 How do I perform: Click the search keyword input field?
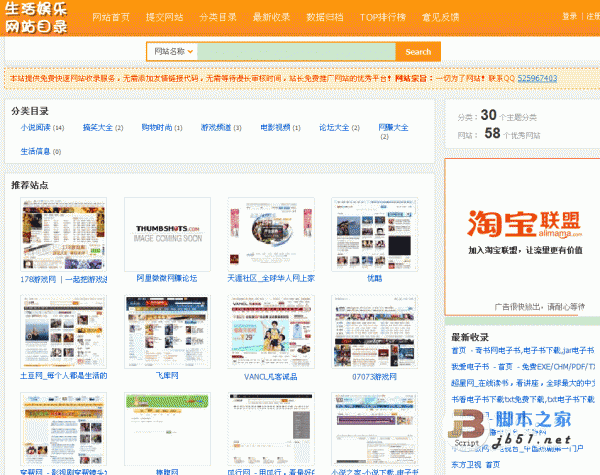tap(296, 51)
